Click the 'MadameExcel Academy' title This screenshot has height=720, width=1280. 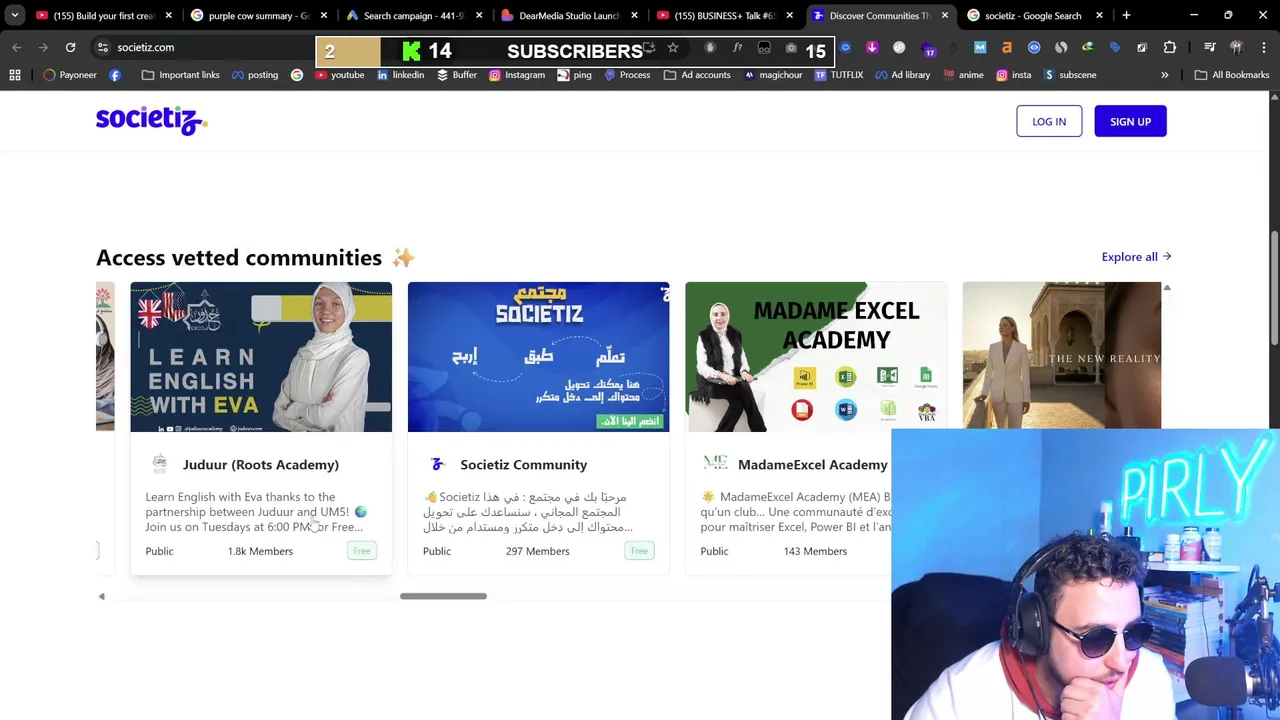point(813,464)
